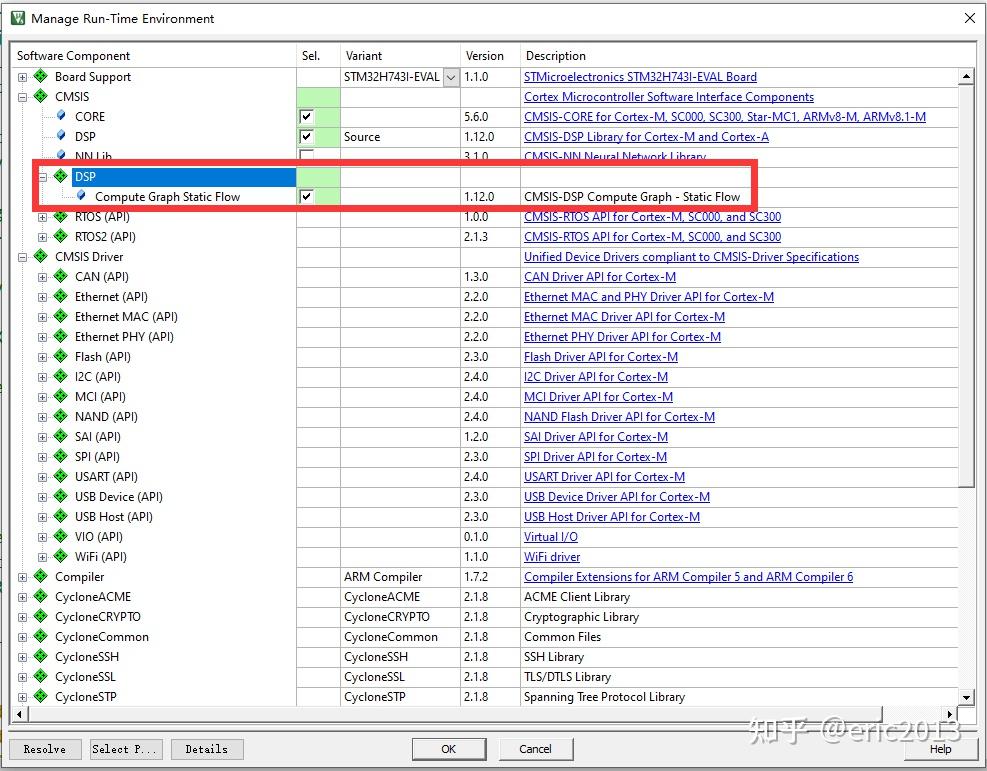This screenshot has height=771, width=987.
Task: Click the CMSIS green diamond icon
Action: [x=41, y=96]
